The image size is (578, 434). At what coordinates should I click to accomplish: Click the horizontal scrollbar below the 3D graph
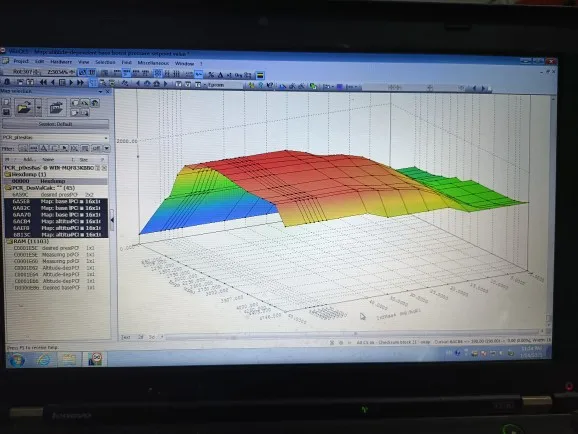[x=354, y=335]
